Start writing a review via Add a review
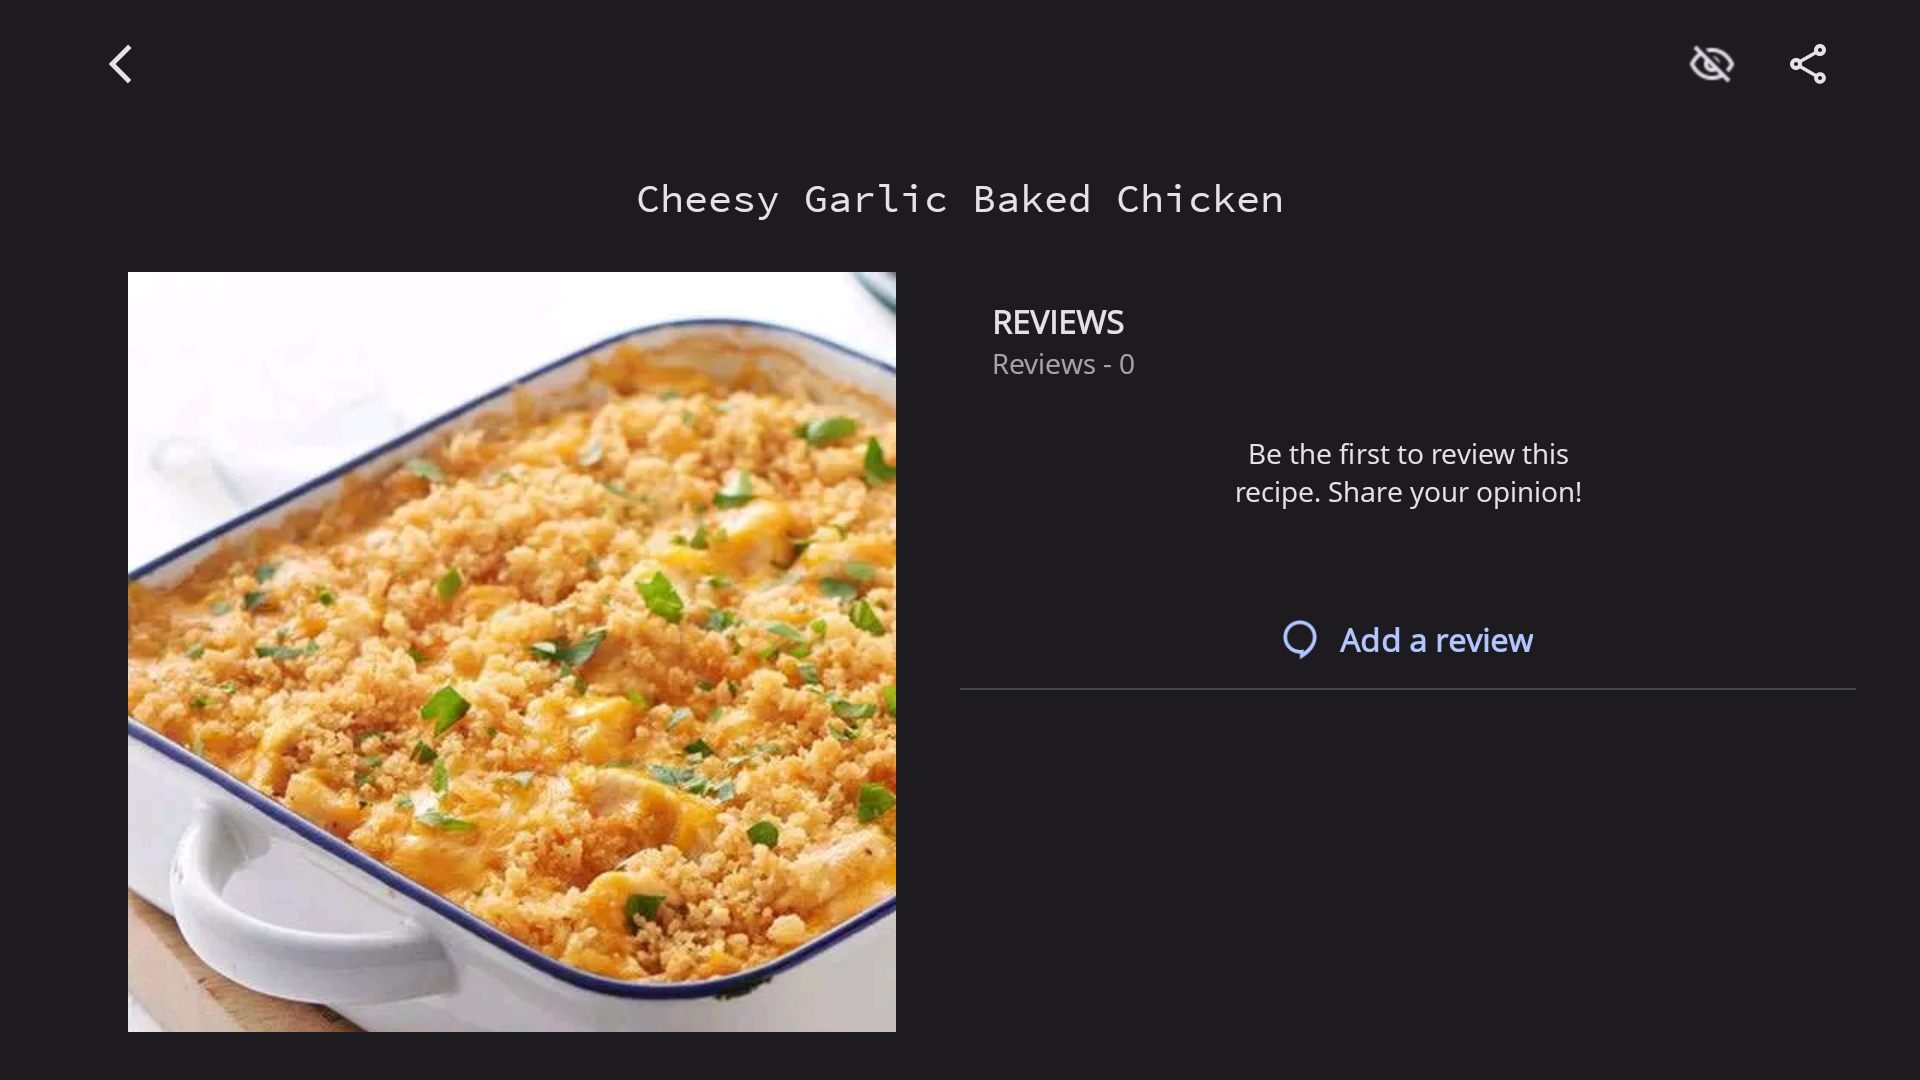 (x=1436, y=640)
